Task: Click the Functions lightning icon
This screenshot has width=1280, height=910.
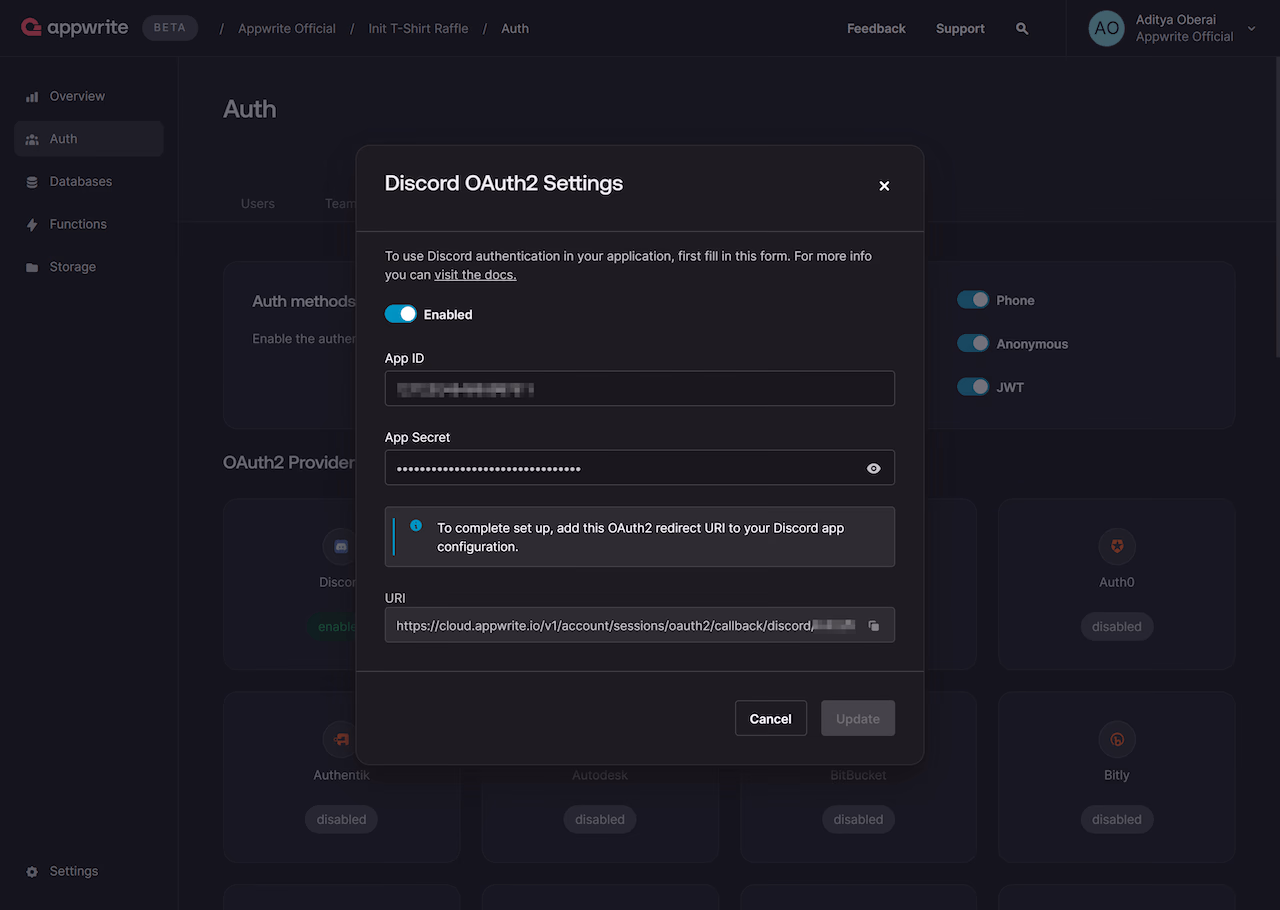Action: tap(32, 225)
